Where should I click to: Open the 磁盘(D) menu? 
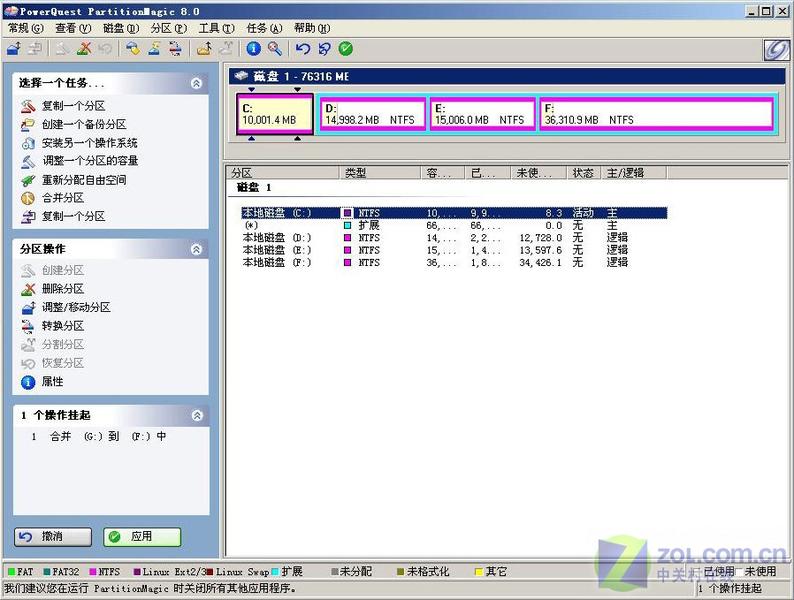(x=121, y=28)
